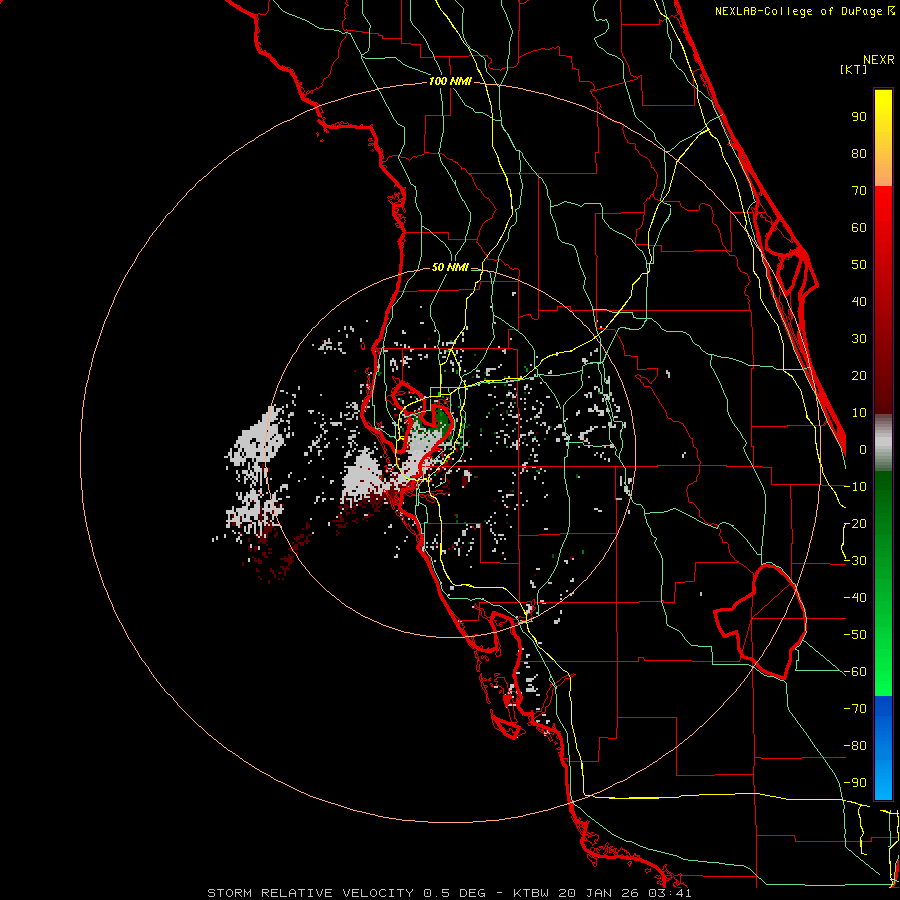Pick the -40 value on velocity scale
Image resolution: width=900 pixels, height=900 pixels.
pos(855,598)
